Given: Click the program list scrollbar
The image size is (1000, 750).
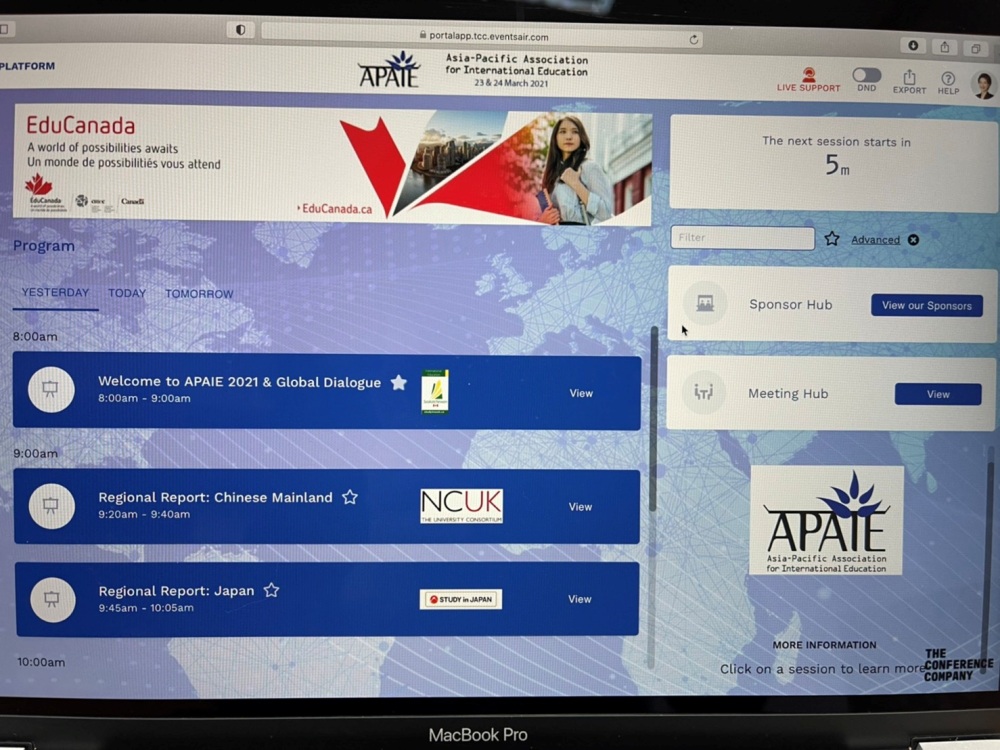Looking at the screenshot, I should coord(652,419).
